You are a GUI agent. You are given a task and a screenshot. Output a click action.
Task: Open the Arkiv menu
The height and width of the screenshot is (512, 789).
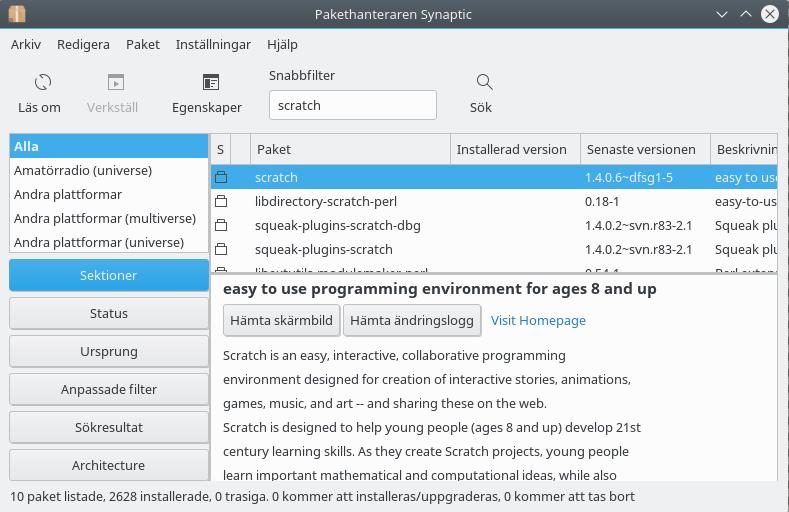(x=26, y=45)
